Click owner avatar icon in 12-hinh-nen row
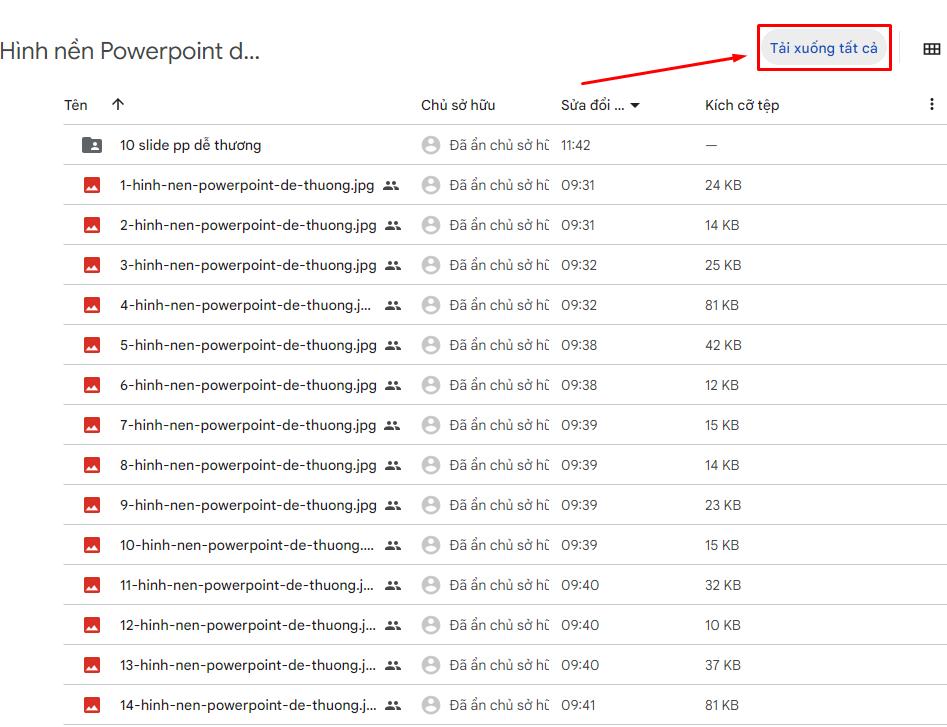 pyautogui.click(x=431, y=625)
